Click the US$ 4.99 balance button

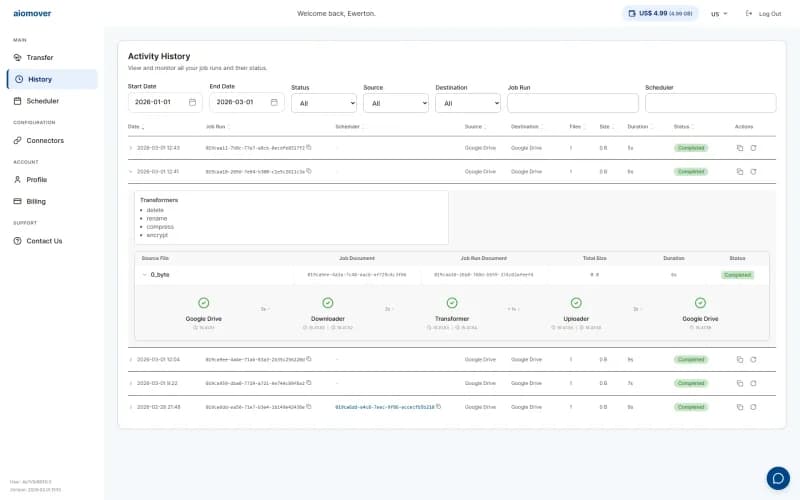[x=660, y=13]
